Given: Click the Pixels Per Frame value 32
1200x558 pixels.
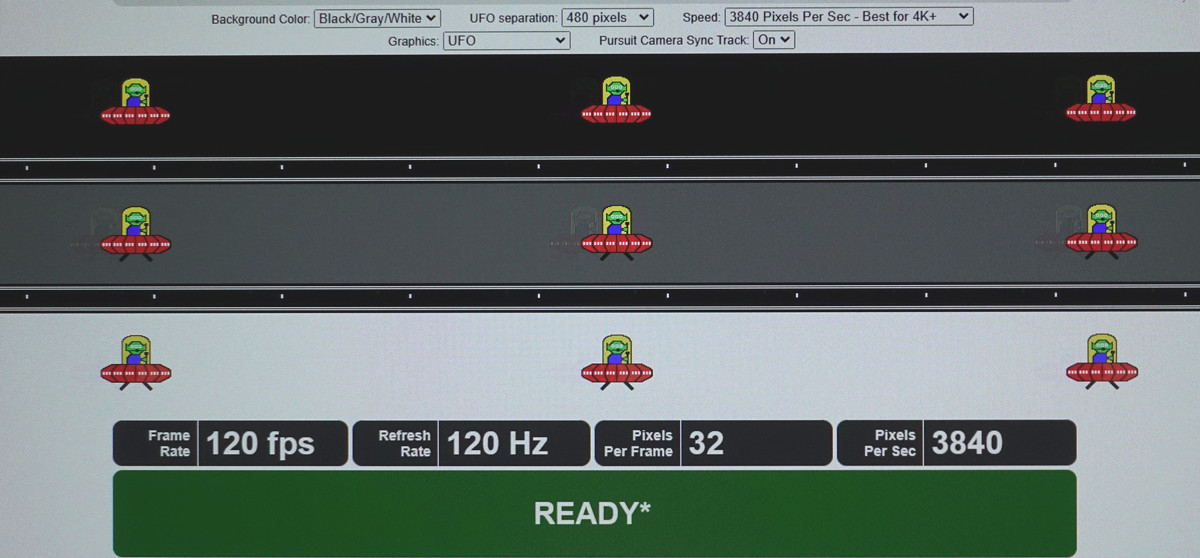Looking at the screenshot, I should coord(706,443).
